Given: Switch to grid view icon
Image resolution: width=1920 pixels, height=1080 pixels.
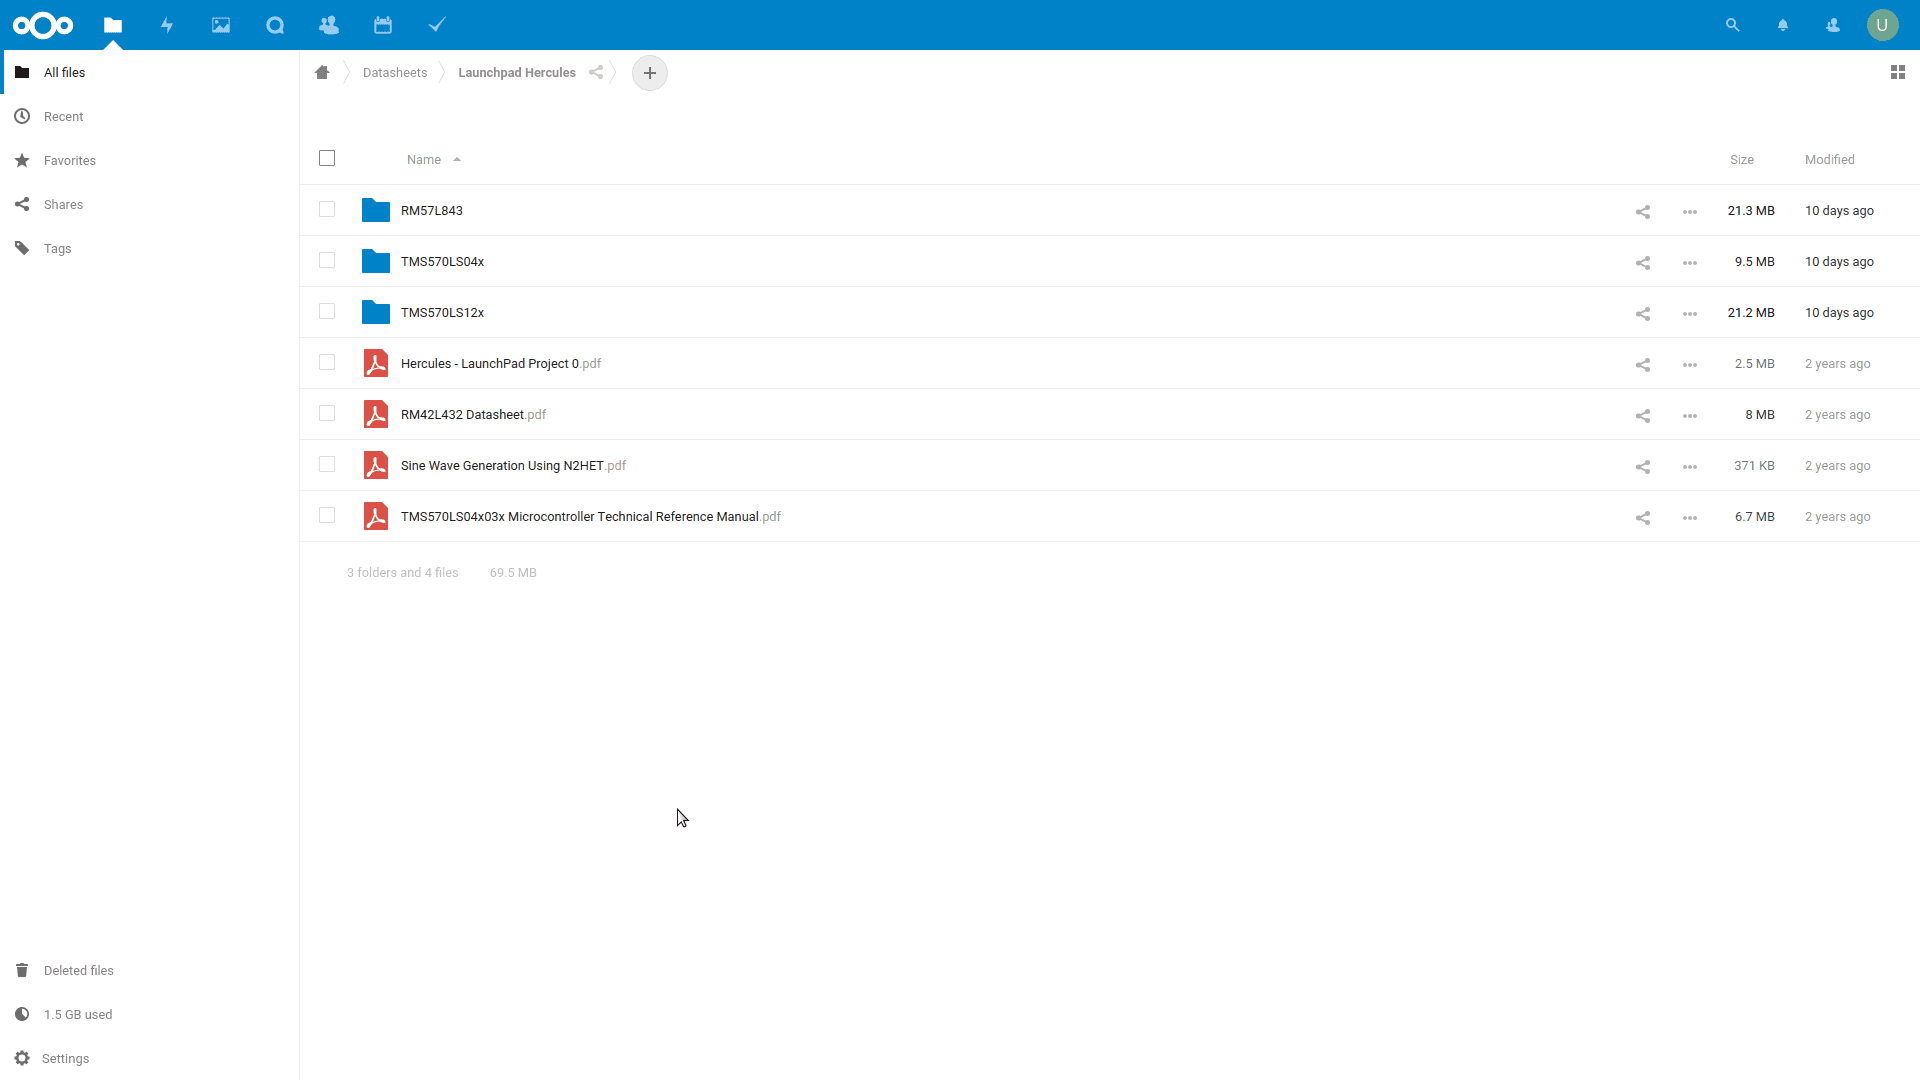Looking at the screenshot, I should pyautogui.click(x=1898, y=72).
